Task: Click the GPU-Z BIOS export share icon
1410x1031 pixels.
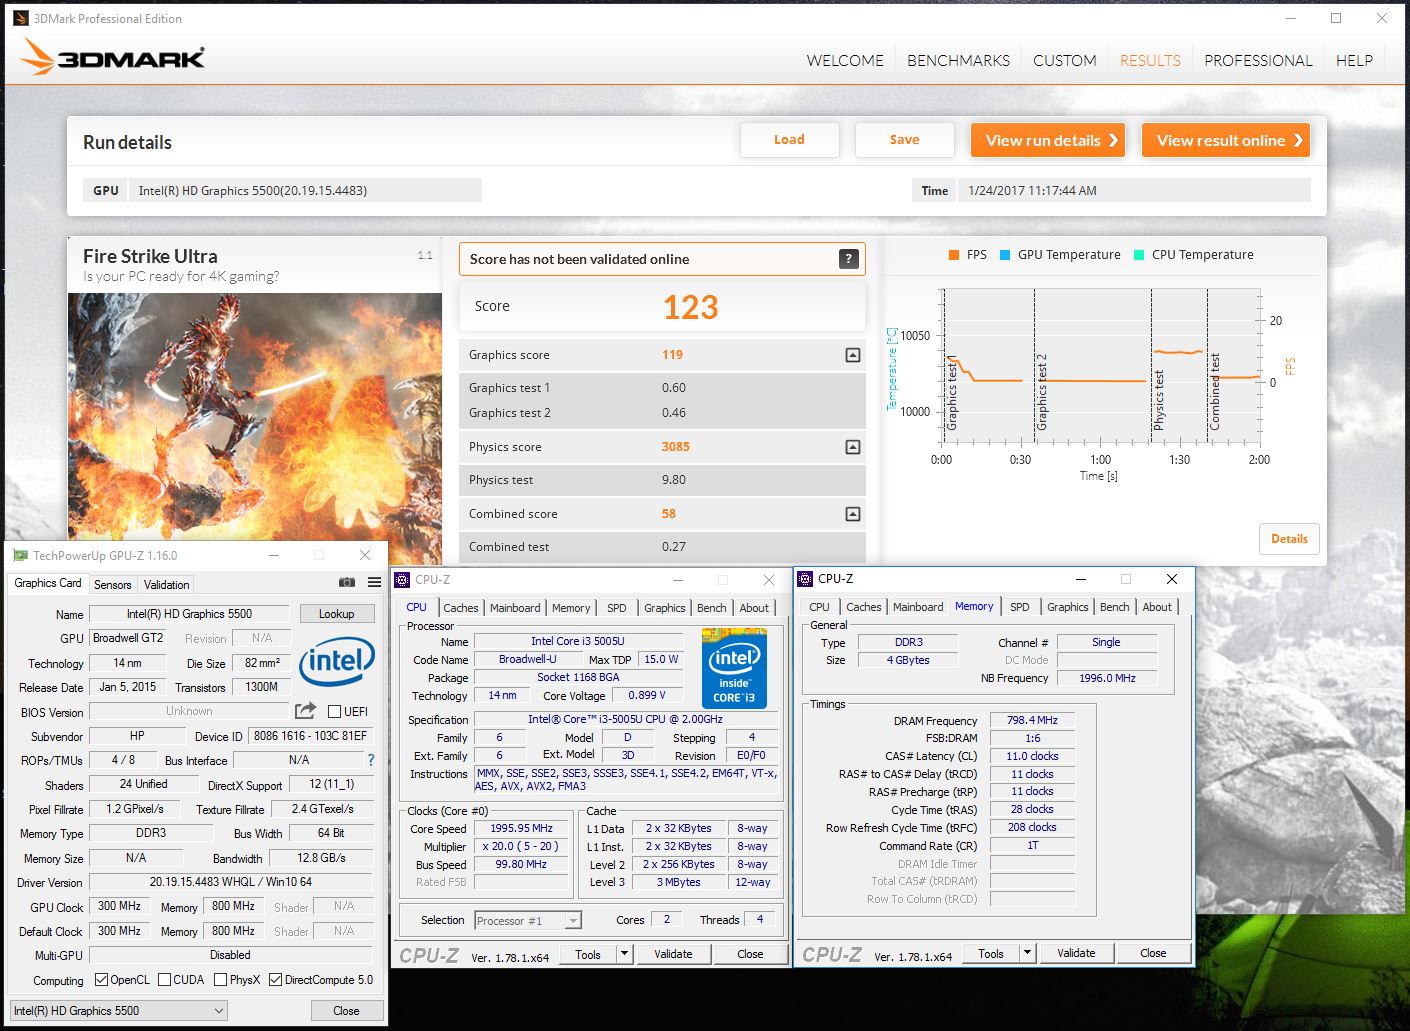Action: point(305,710)
